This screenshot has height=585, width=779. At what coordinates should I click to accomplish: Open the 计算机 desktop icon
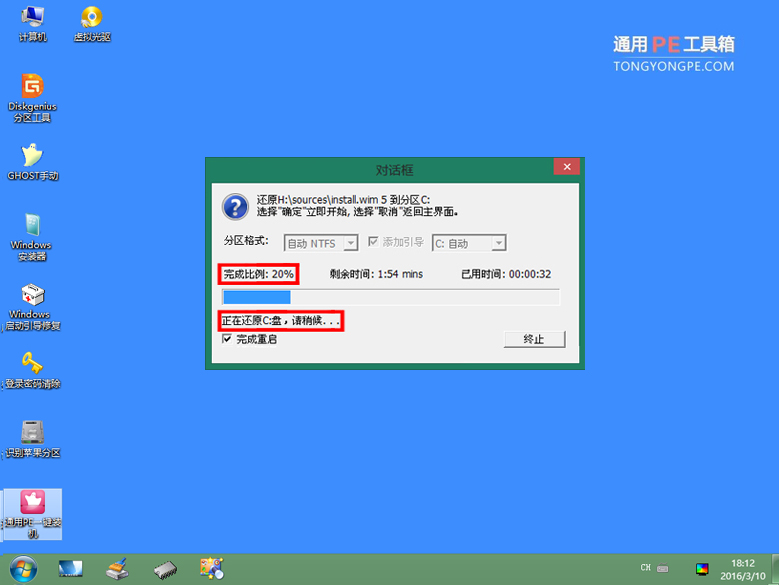click(x=32, y=23)
